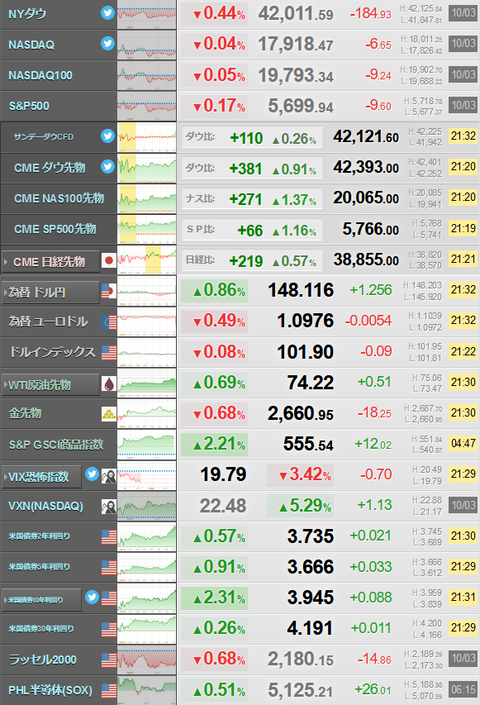
Task: Expand the 米国債券10年利回り row button
Action: (x=42, y=599)
